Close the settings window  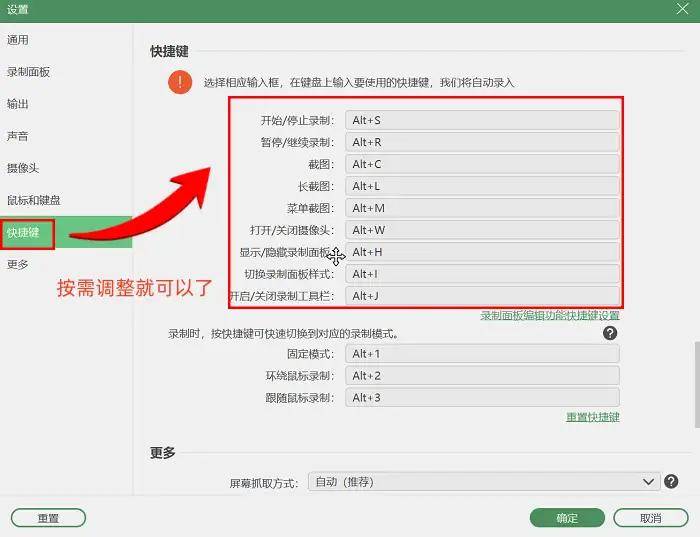682,9
